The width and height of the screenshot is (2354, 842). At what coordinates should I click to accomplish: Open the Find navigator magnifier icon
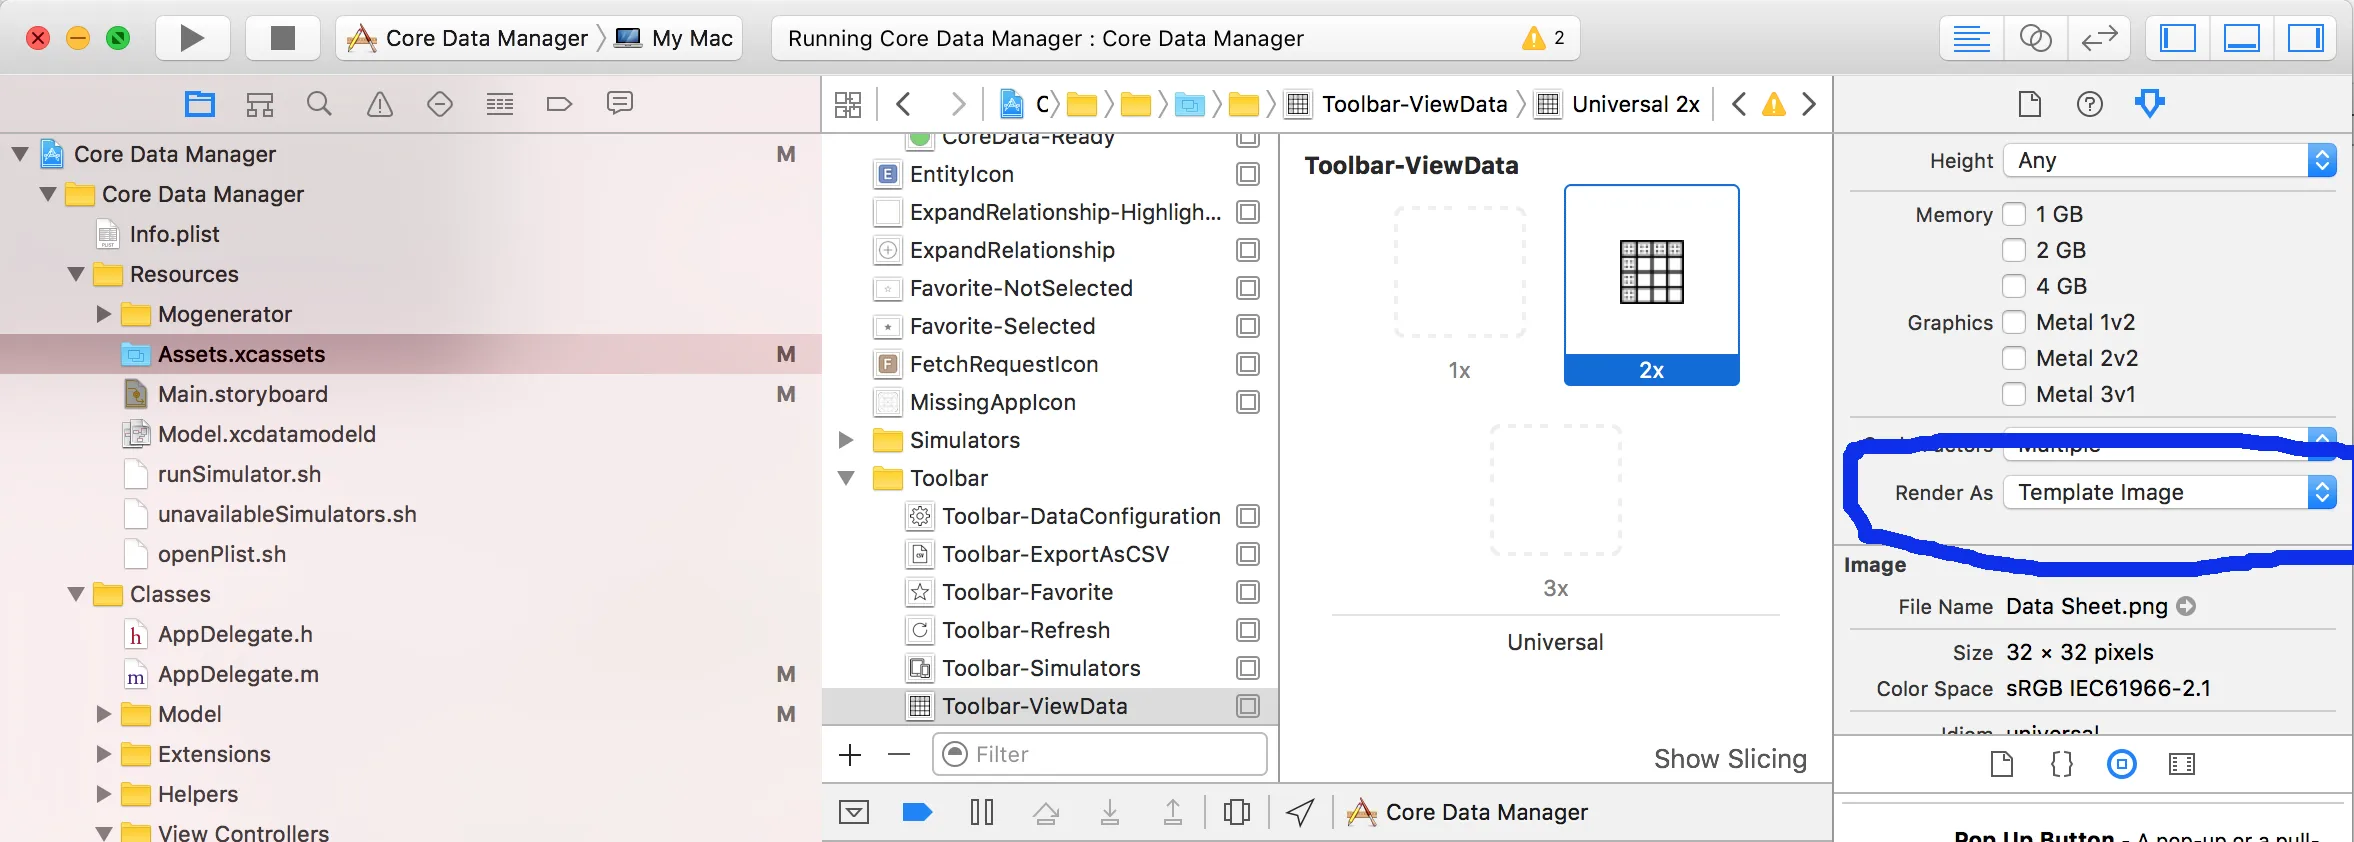click(x=319, y=104)
